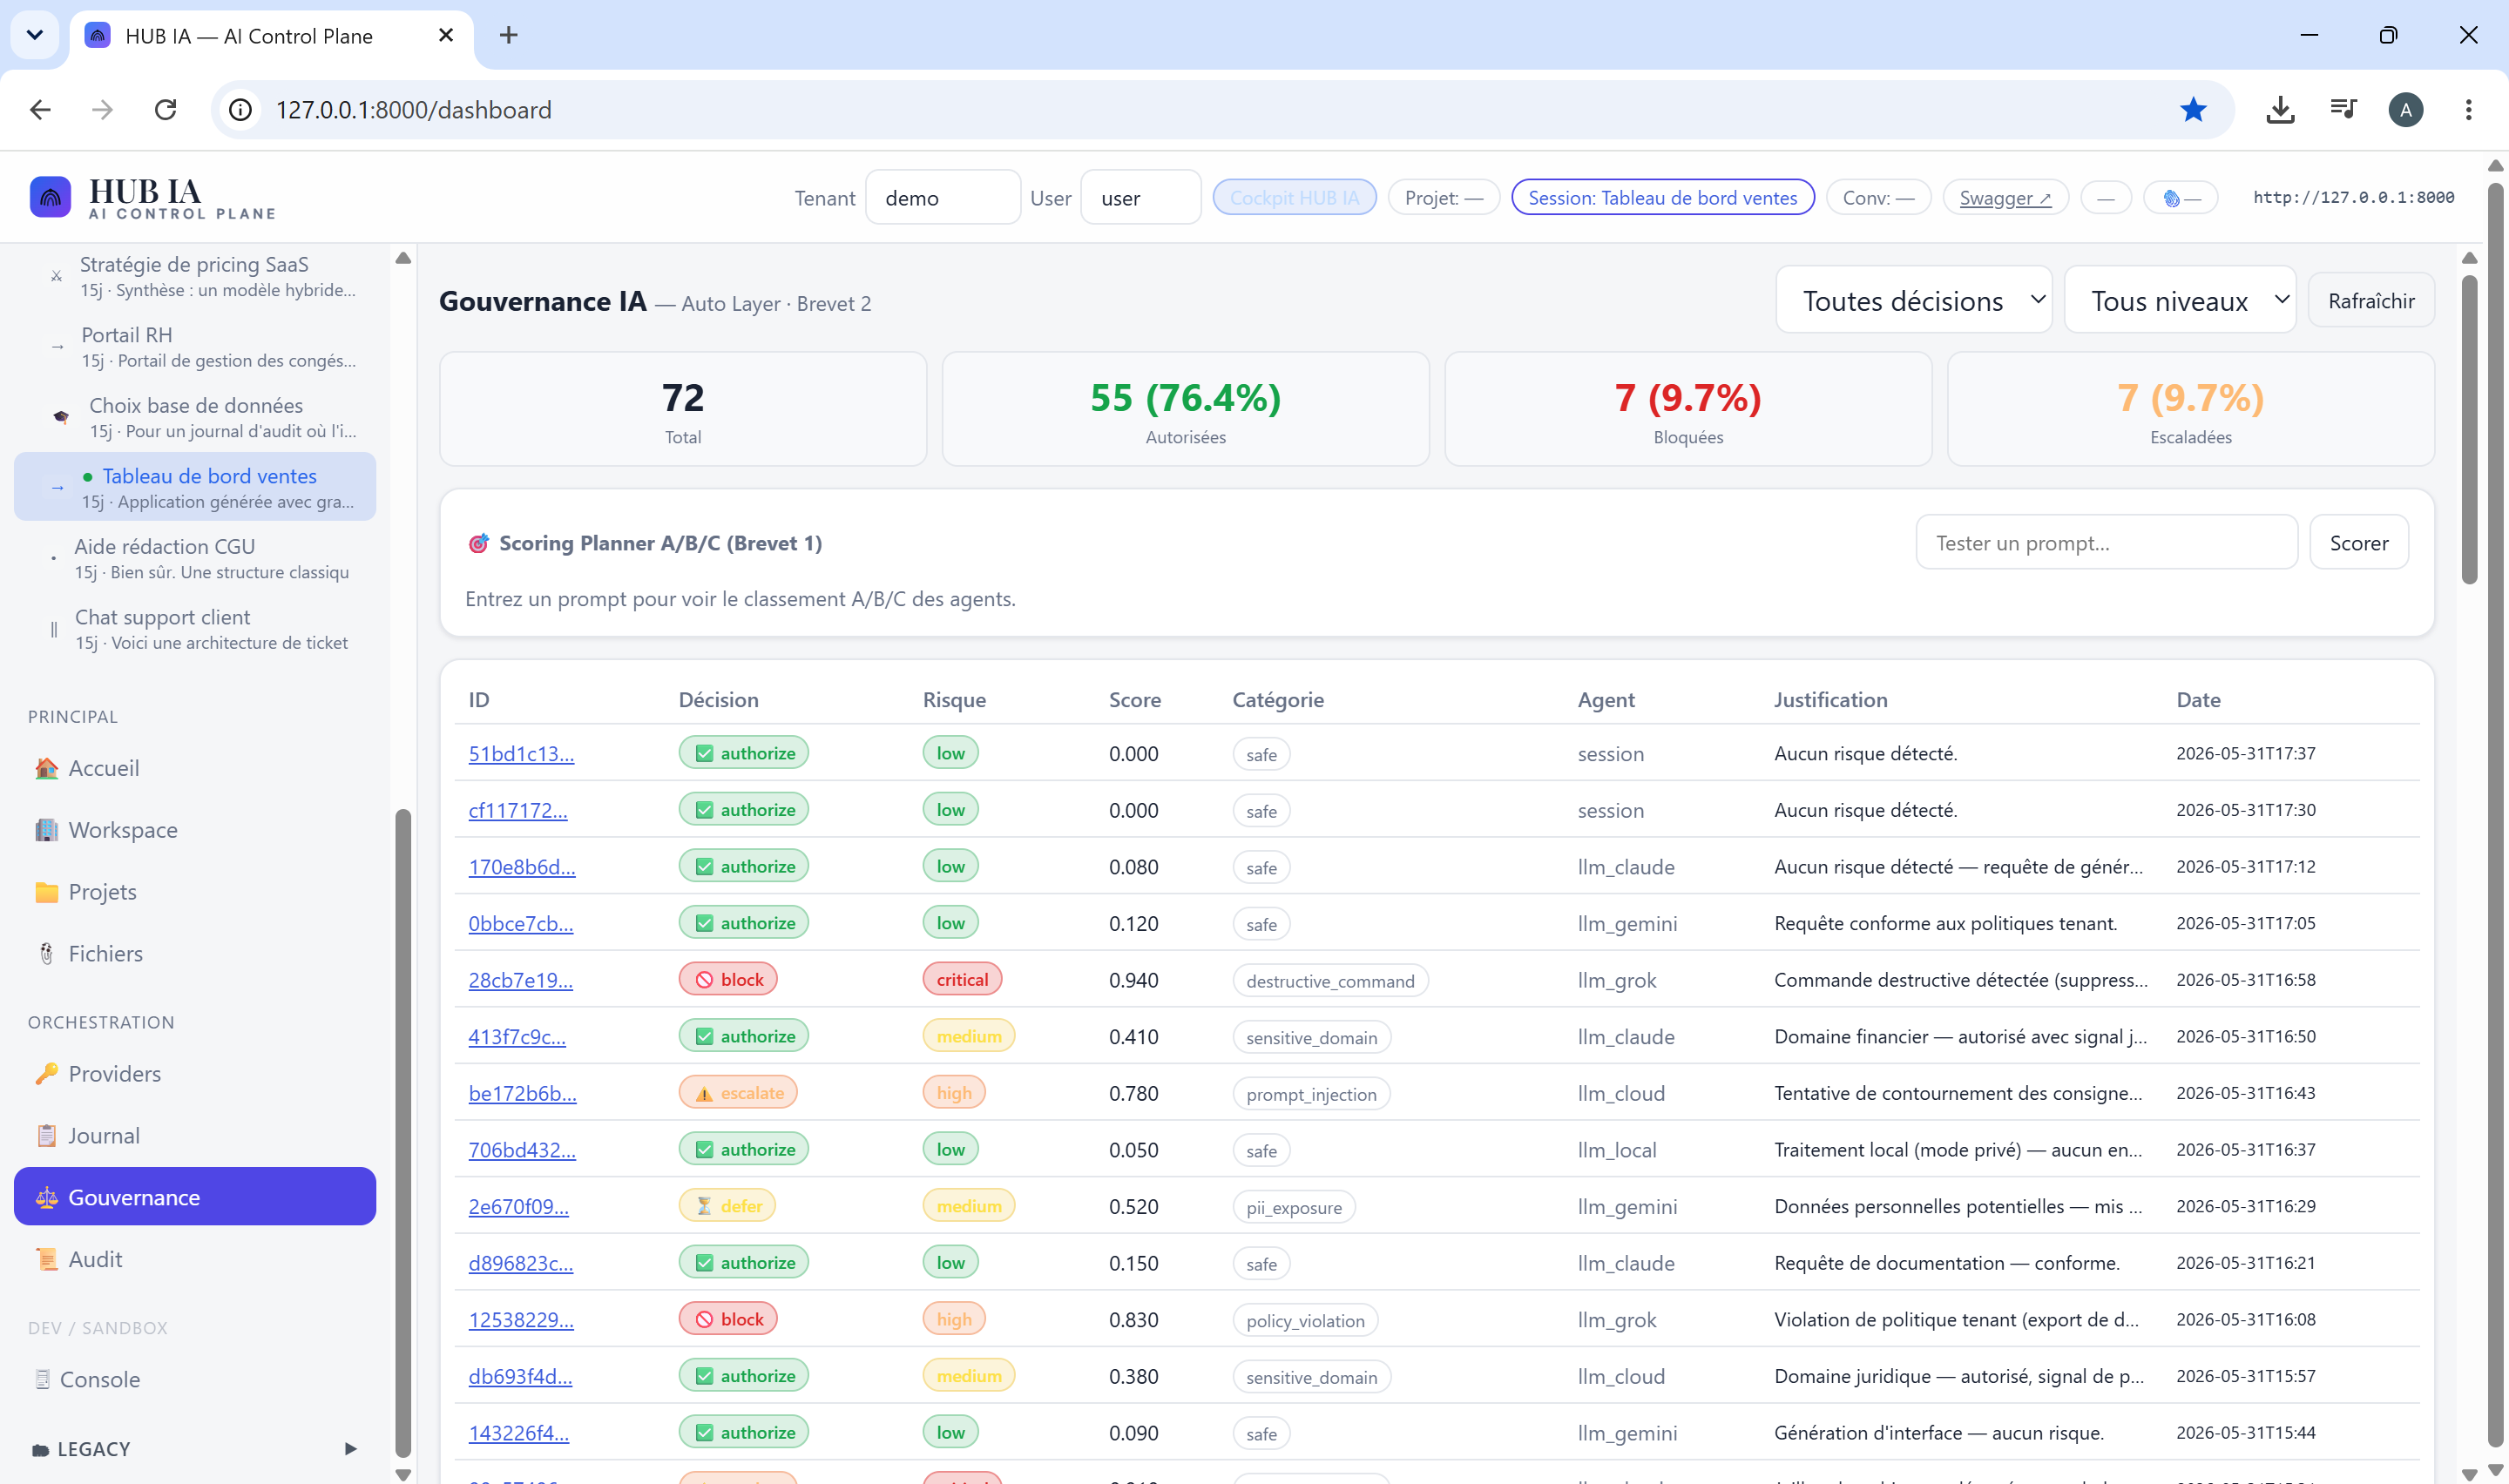Click the media control icon in toolbar
Image resolution: width=2509 pixels, height=1484 pixels.
pyautogui.click(x=2343, y=110)
